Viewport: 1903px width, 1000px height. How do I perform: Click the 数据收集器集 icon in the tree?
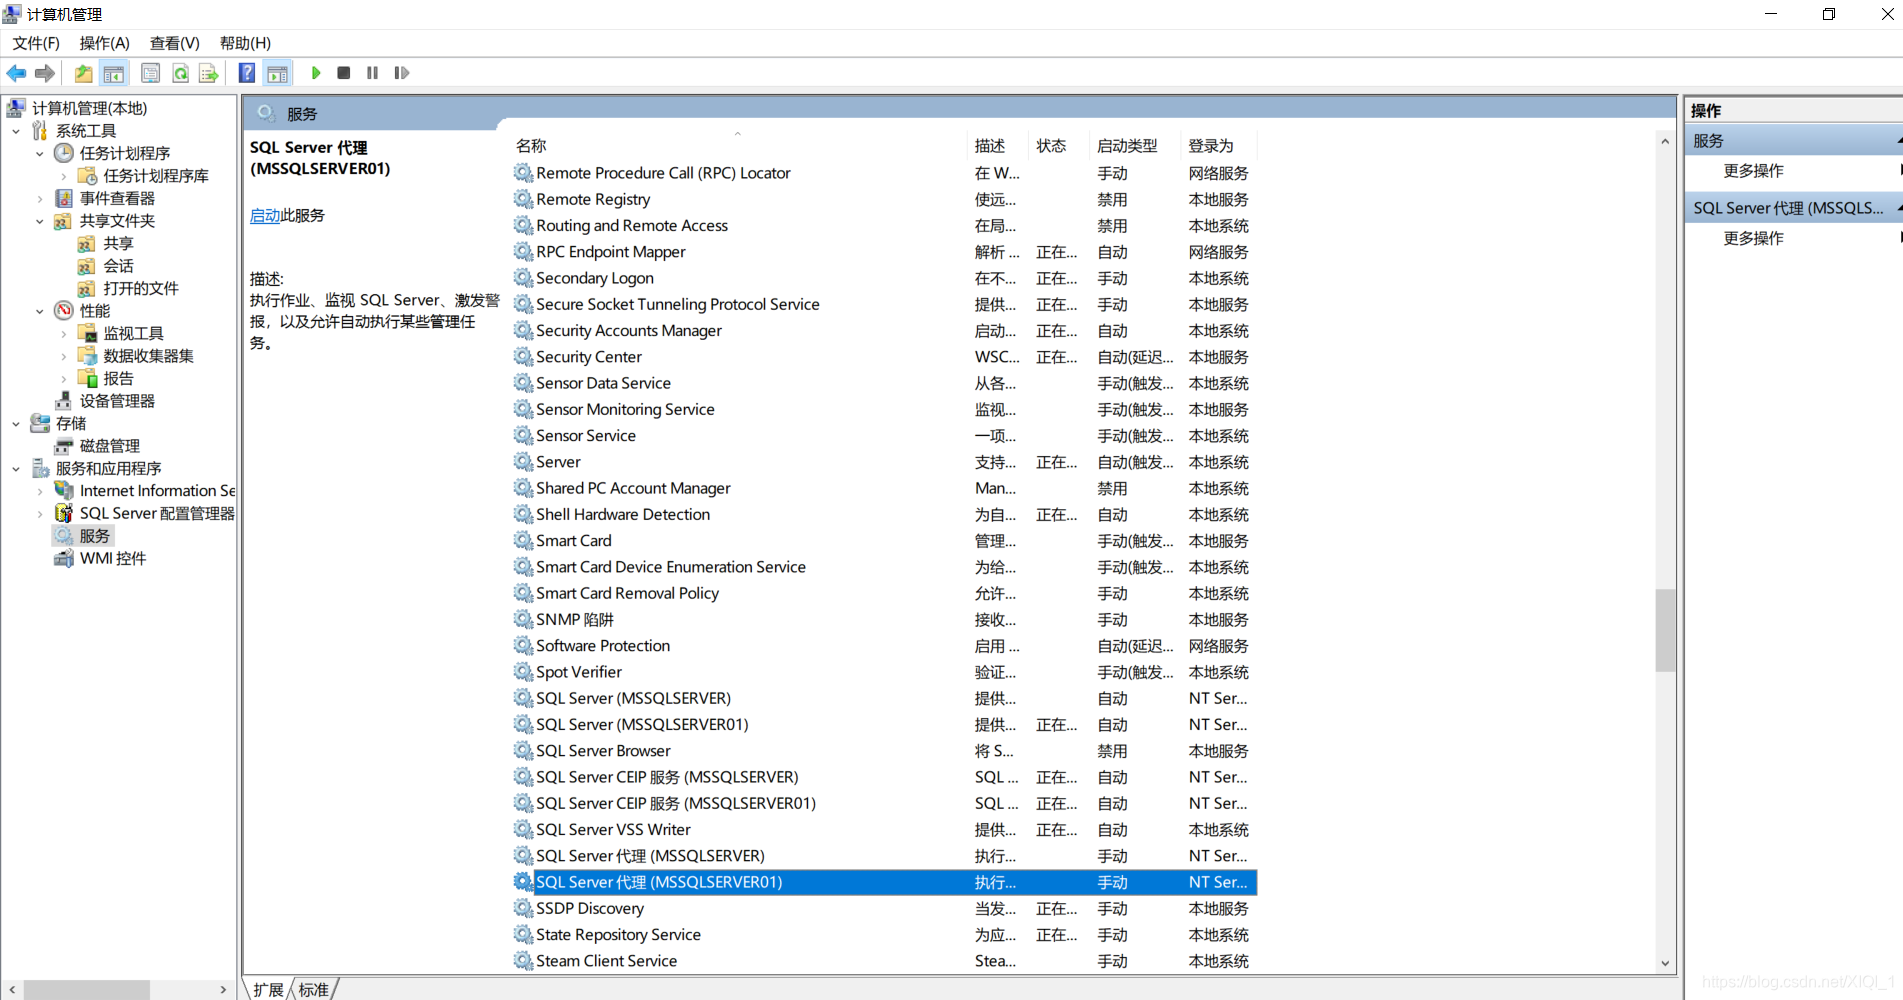click(88, 356)
